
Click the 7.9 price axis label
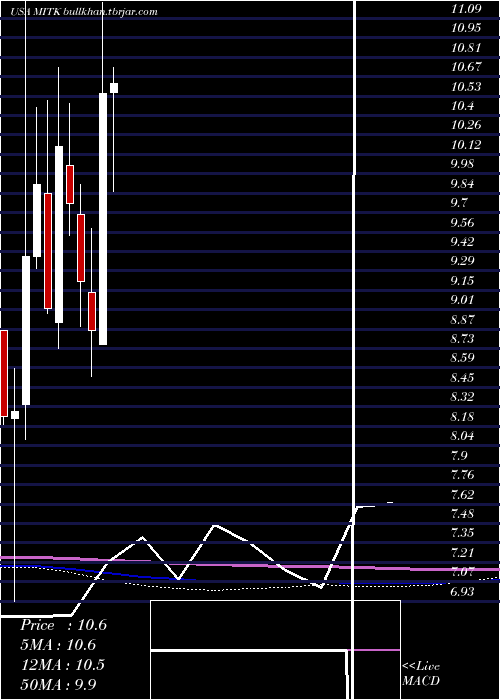[x=459, y=455]
